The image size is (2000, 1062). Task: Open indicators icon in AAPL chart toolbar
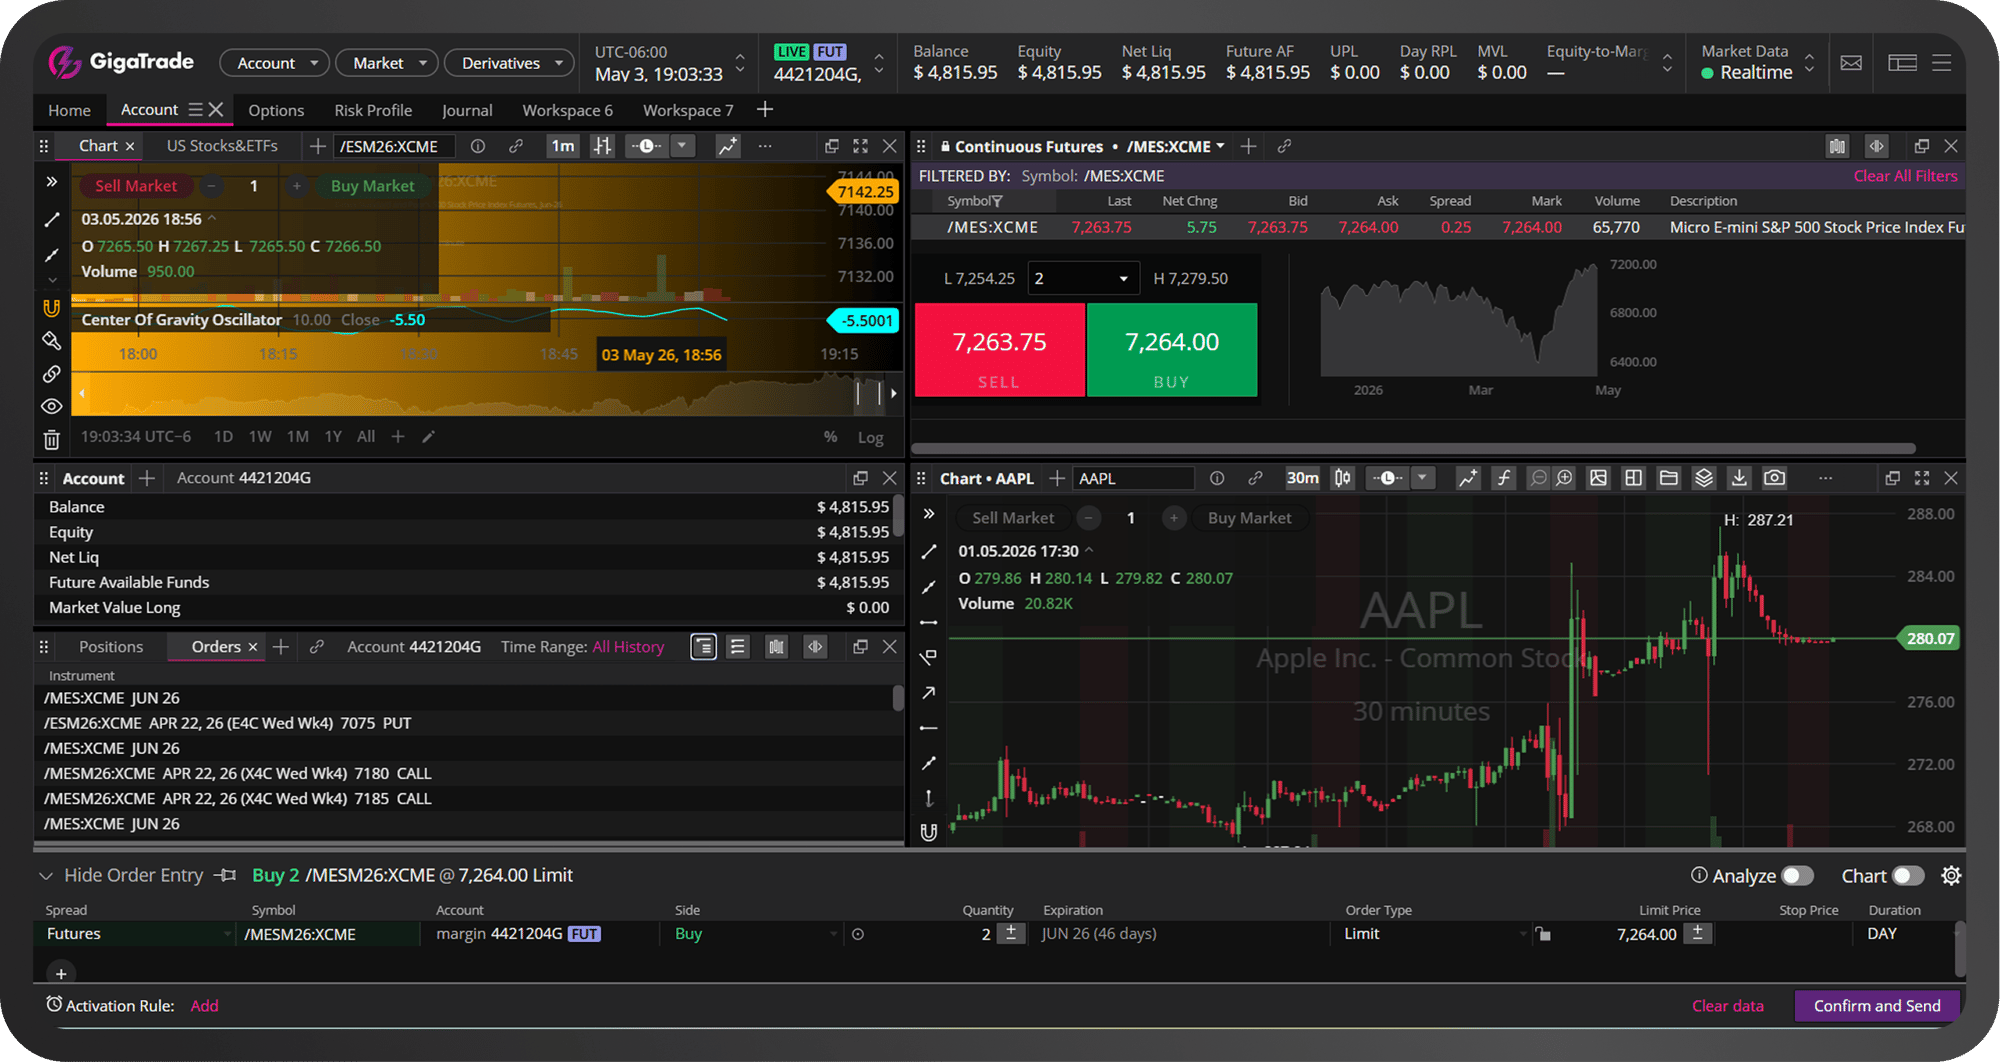[x=1467, y=478]
